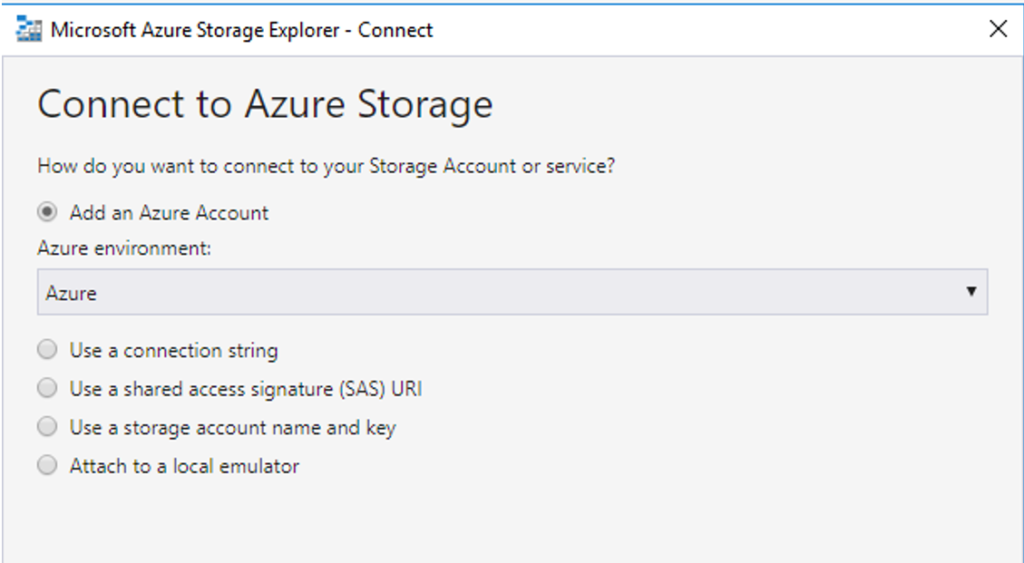This screenshot has height=563, width=1024.
Task: Close the Connect dialog window
Action: pos(998,29)
